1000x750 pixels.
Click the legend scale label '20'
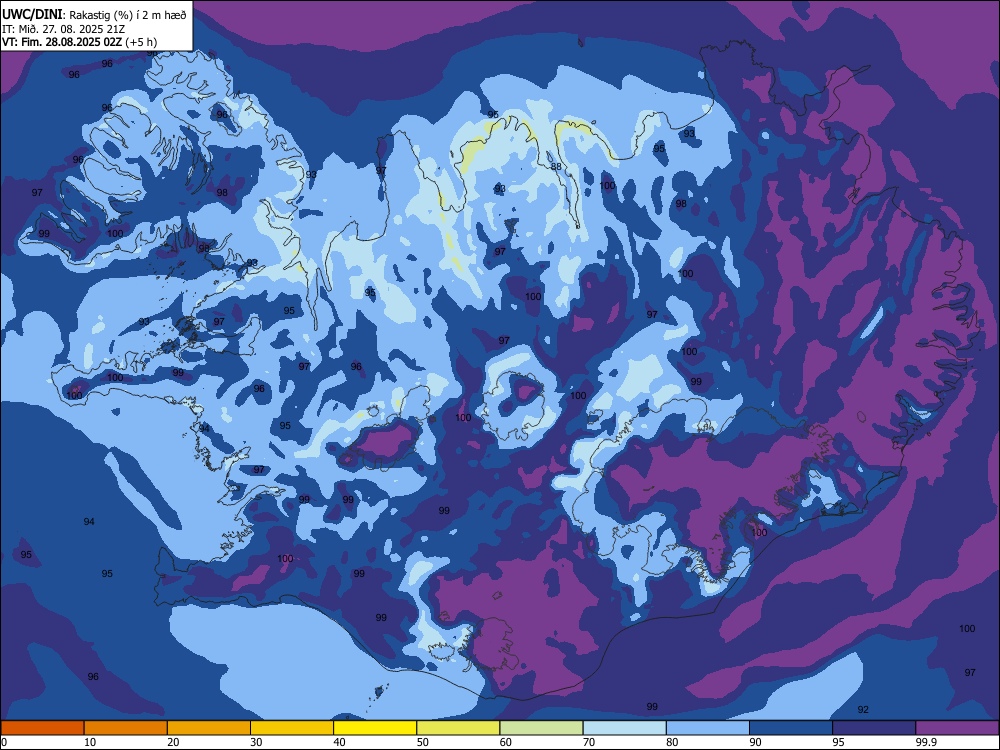click(173, 742)
